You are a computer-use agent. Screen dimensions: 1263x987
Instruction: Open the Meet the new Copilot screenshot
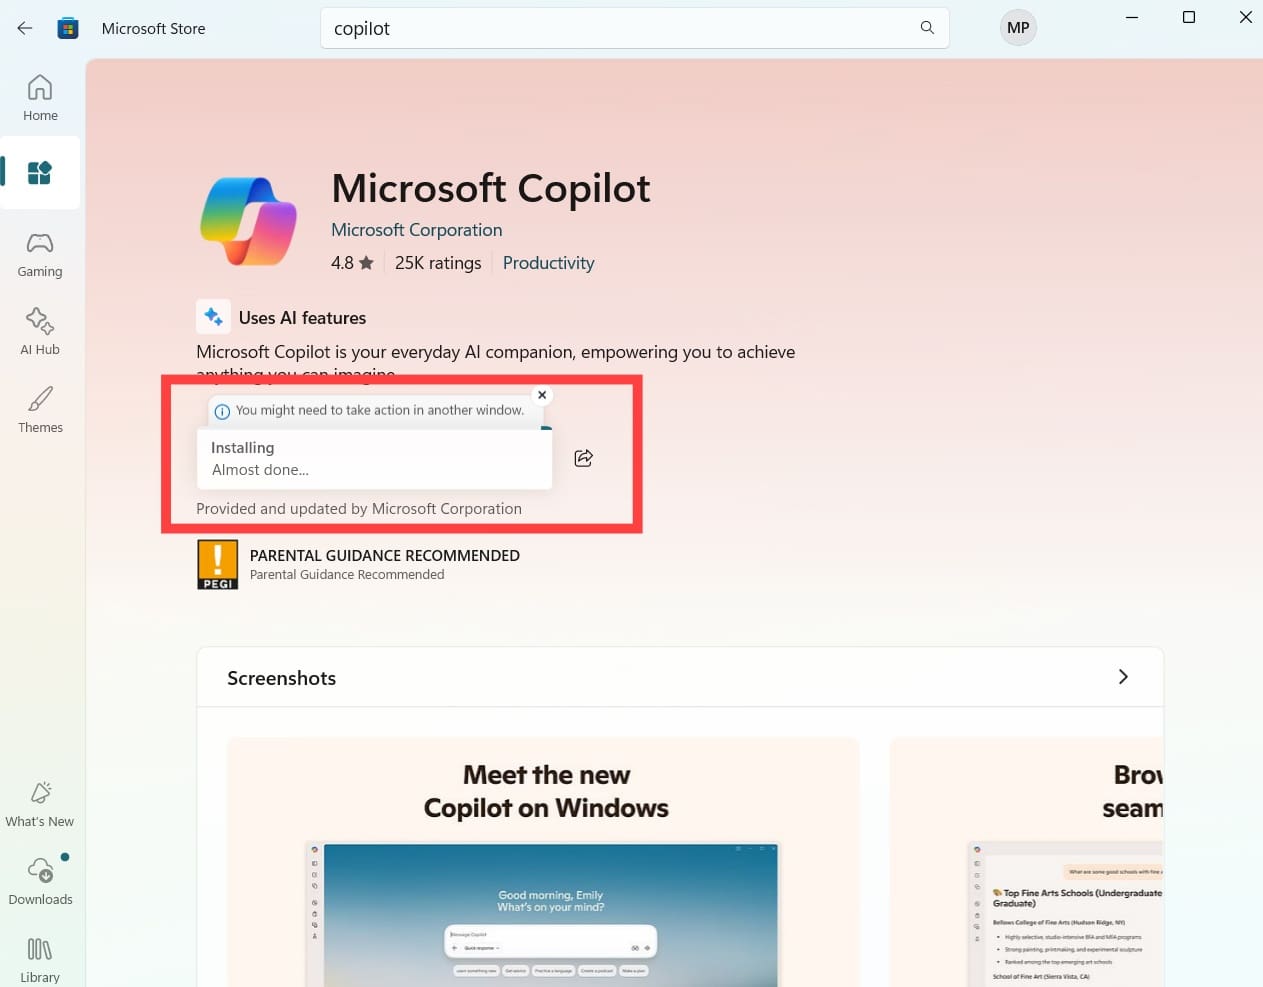[x=543, y=862]
